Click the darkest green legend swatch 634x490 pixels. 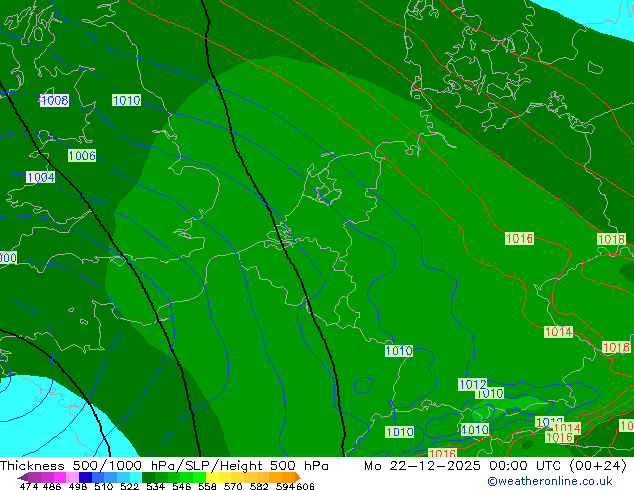click(x=148, y=477)
